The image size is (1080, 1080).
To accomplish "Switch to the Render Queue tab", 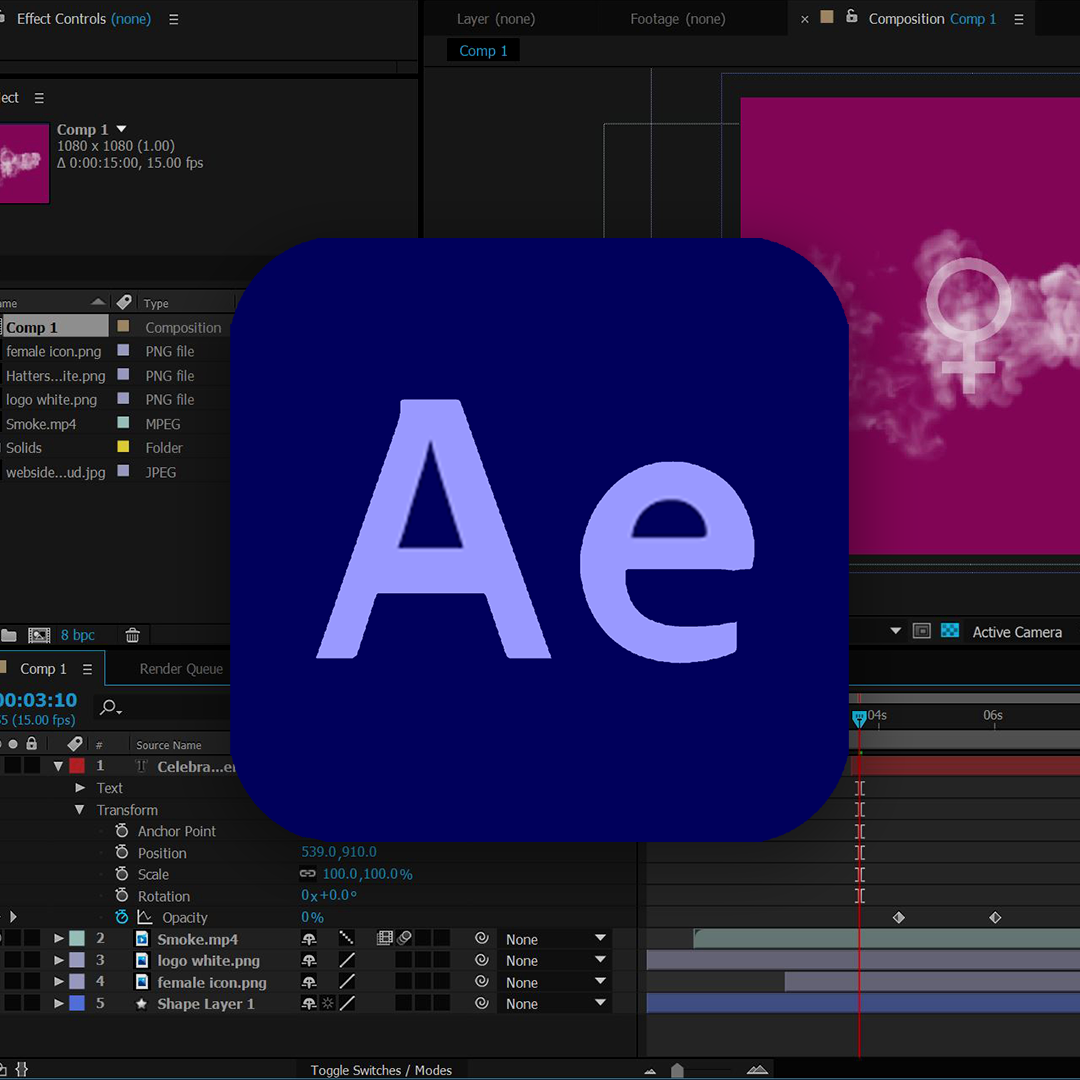I will coord(181,669).
